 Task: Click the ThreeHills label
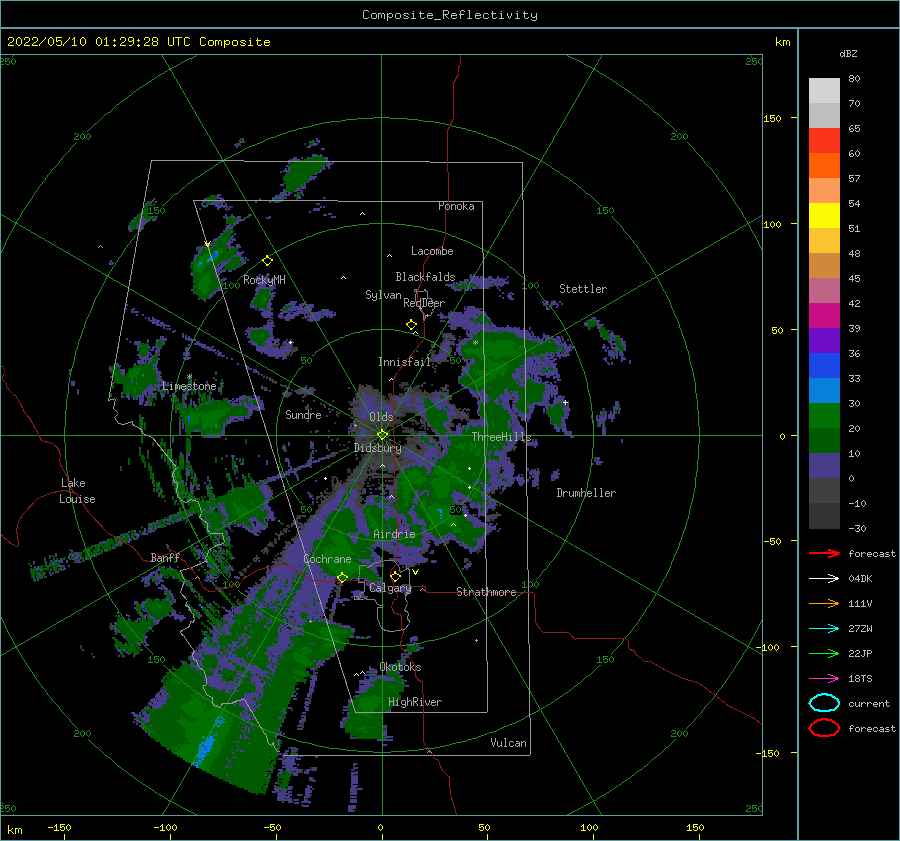(501, 437)
